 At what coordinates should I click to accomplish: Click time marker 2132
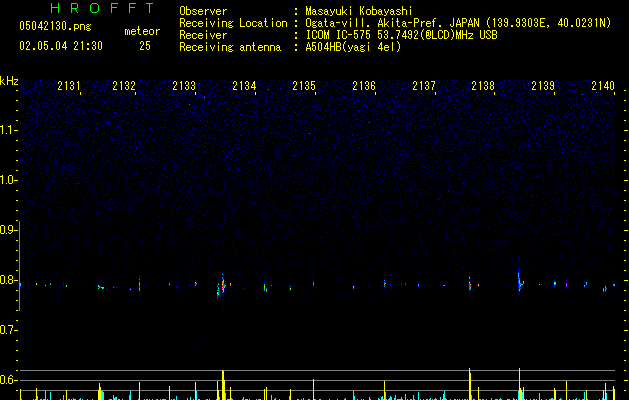[124, 85]
